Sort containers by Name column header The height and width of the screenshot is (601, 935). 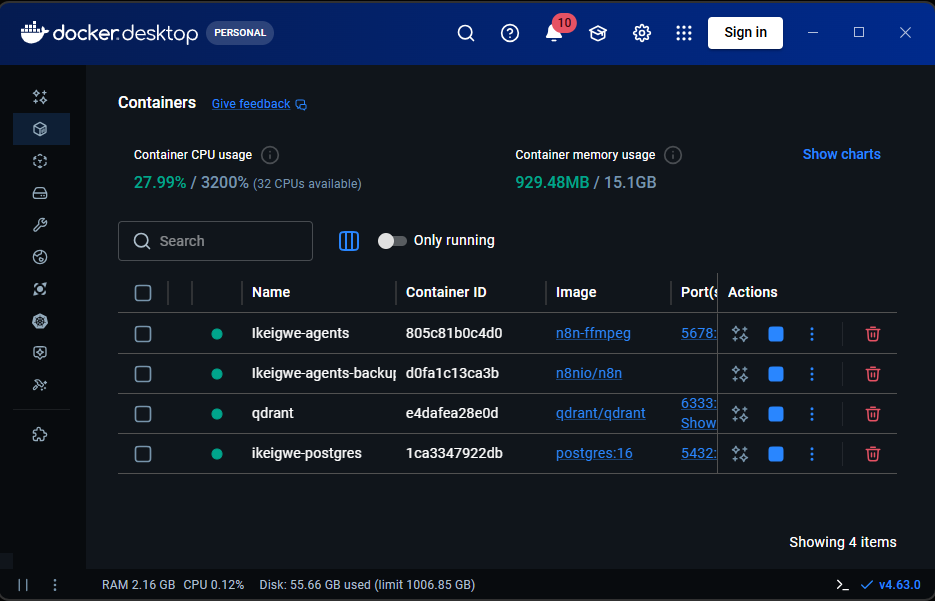(271, 293)
